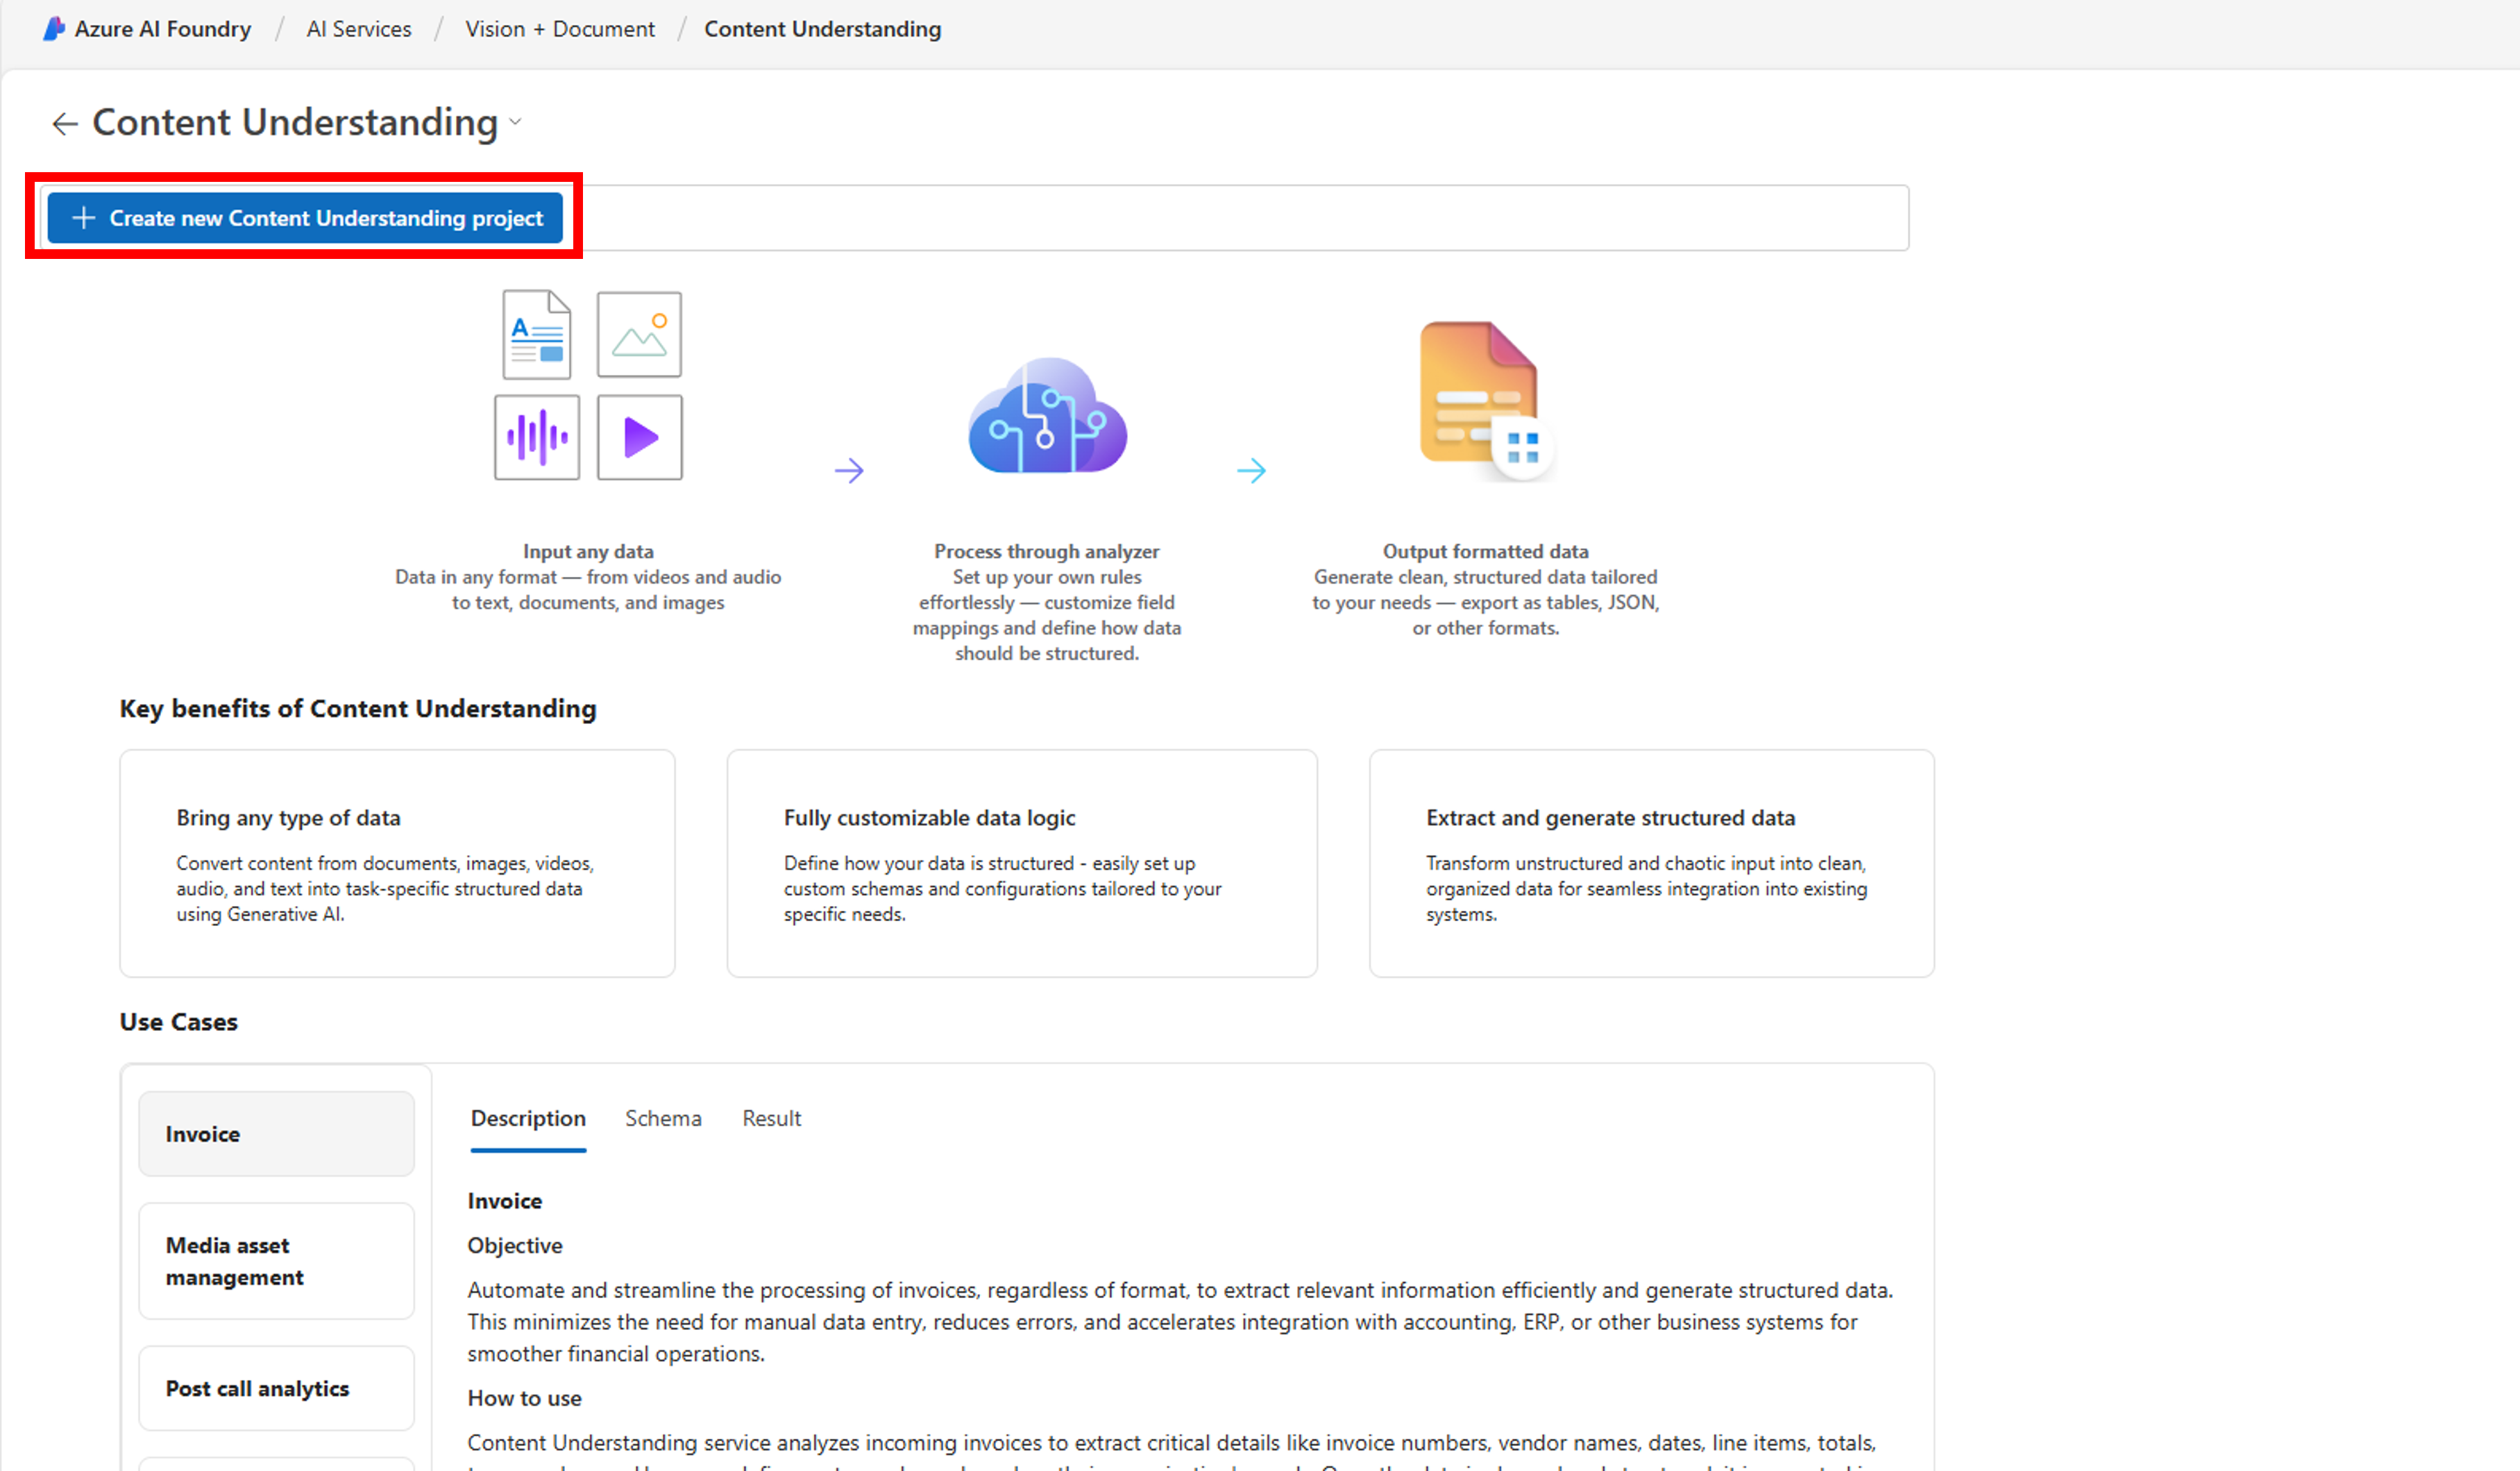
Task: Select the image input icon
Action: (x=639, y=334)
